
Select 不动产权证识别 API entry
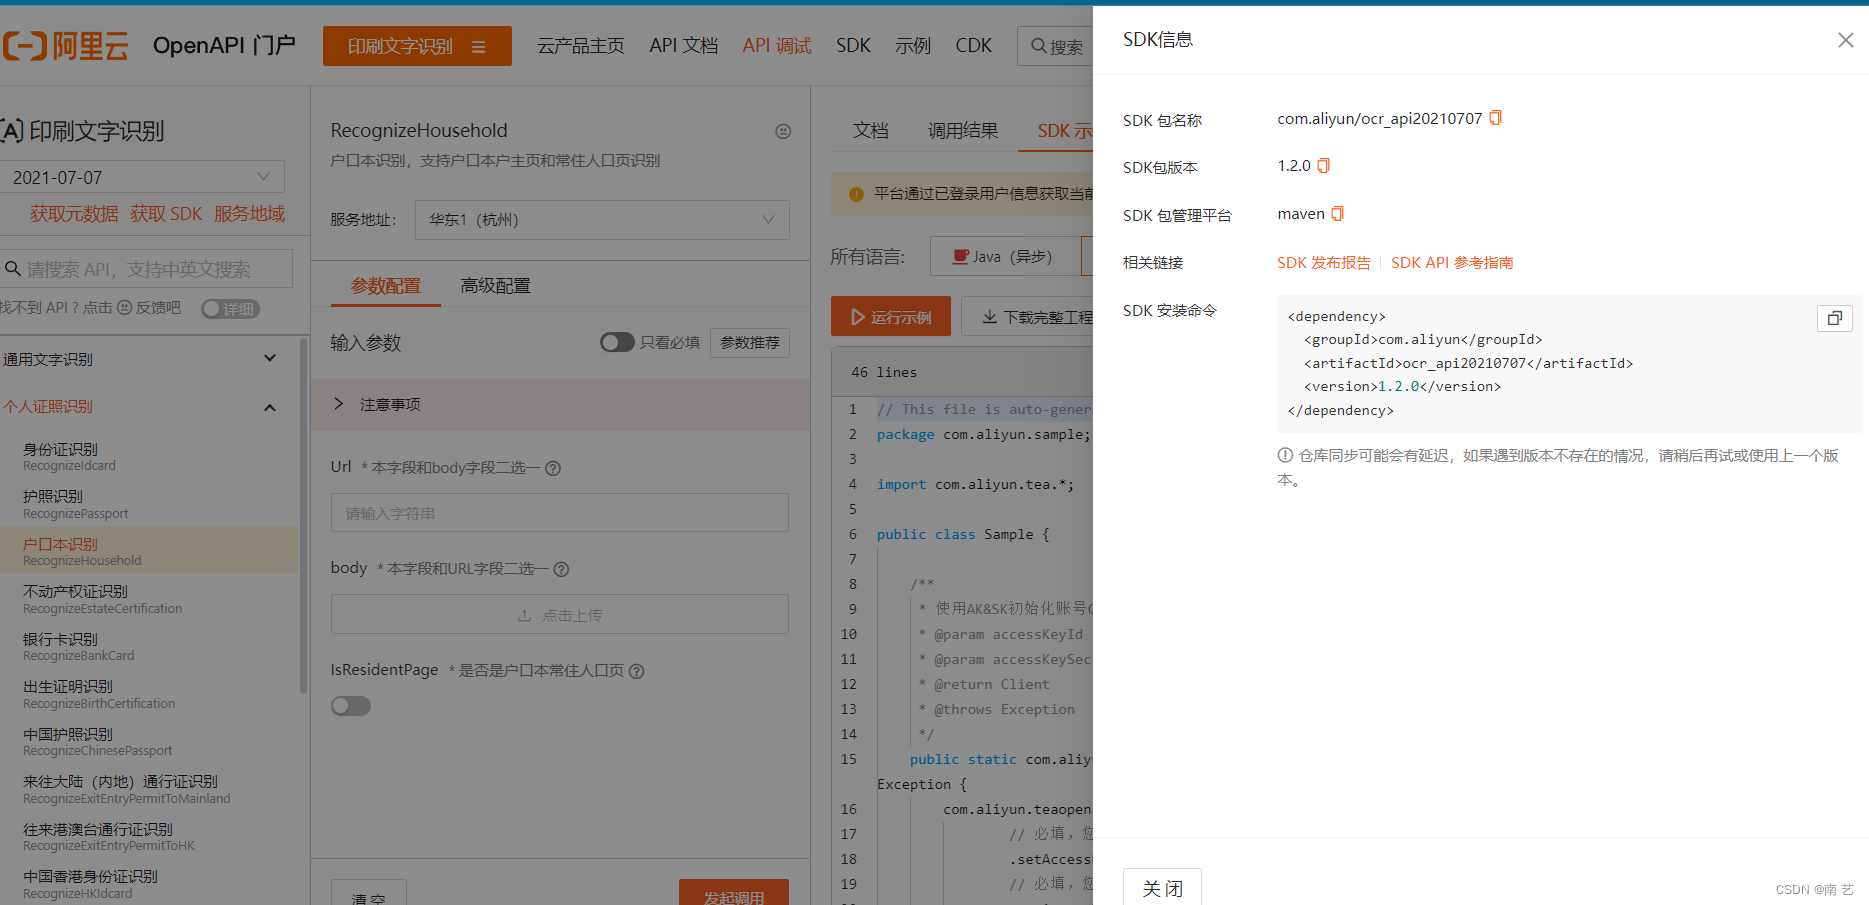click(x=150, y=599)
